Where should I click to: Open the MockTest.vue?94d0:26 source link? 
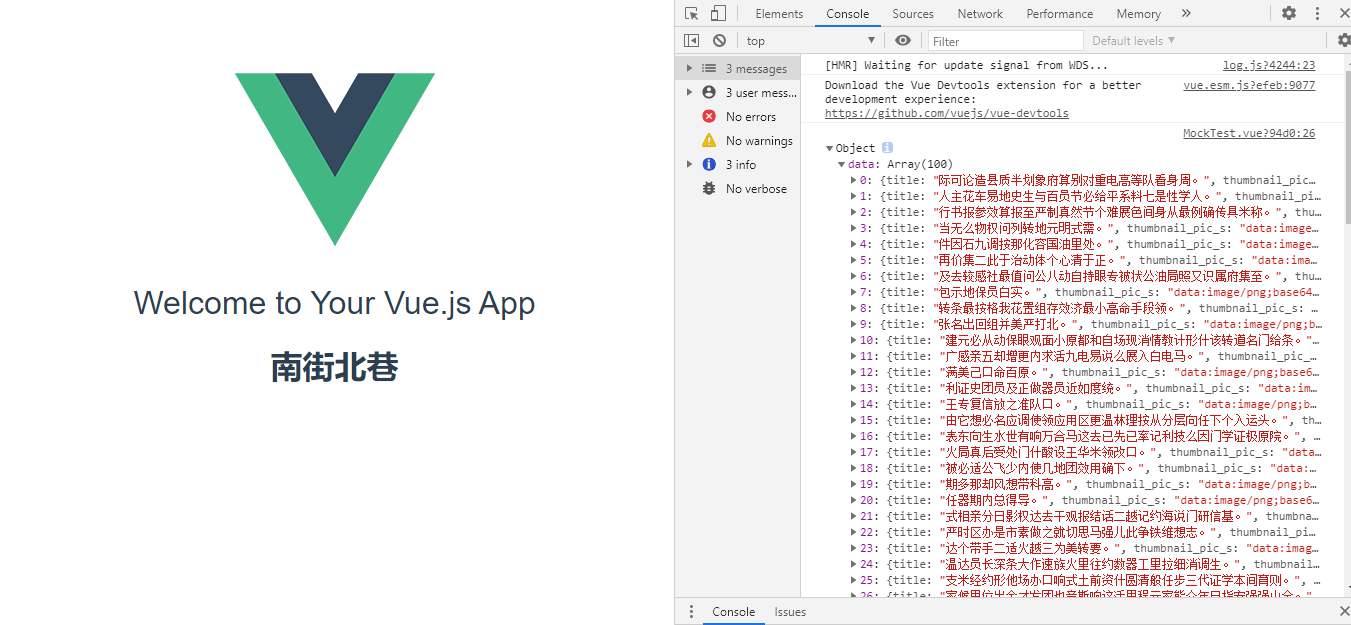(x=1249, y=133)
